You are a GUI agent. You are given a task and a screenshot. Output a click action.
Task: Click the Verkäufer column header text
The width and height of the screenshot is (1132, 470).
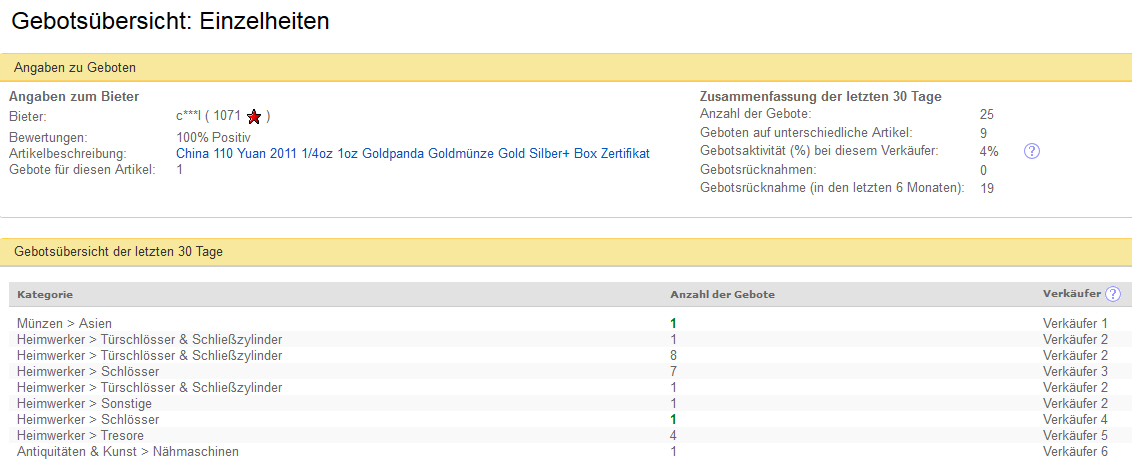(x=1071, y=294)
